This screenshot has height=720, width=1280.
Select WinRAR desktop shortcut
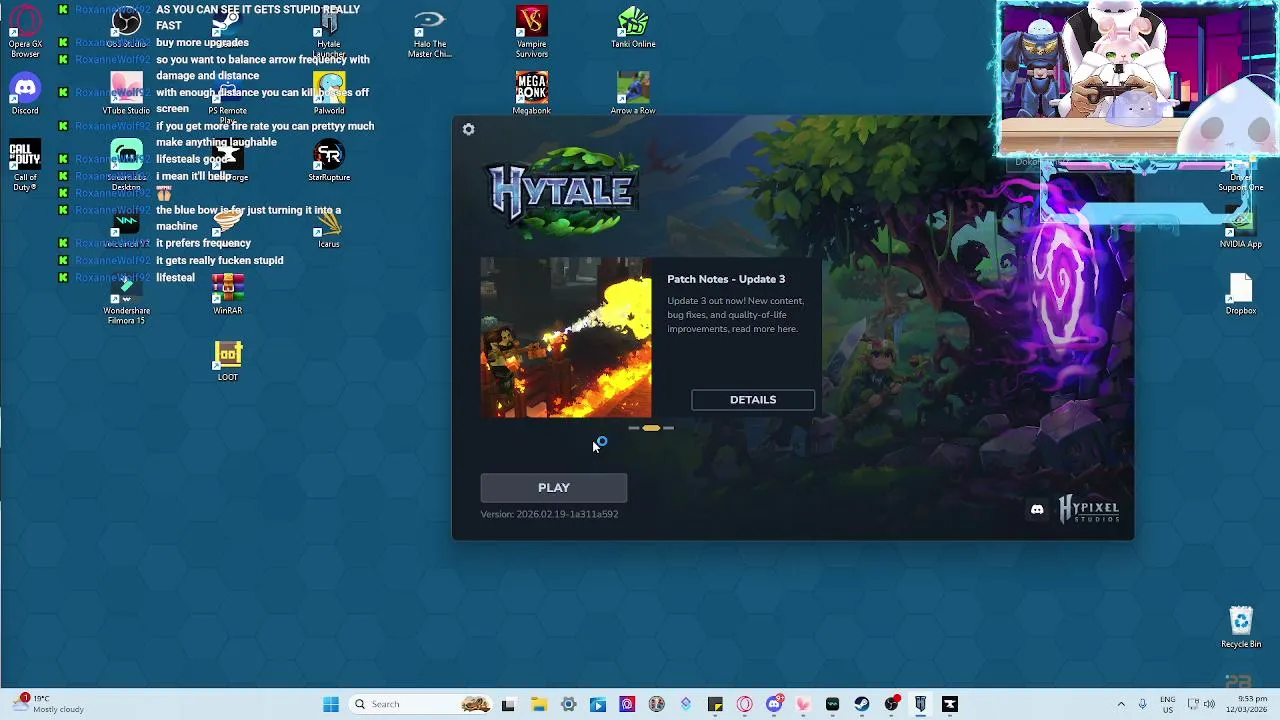(228, 293)
